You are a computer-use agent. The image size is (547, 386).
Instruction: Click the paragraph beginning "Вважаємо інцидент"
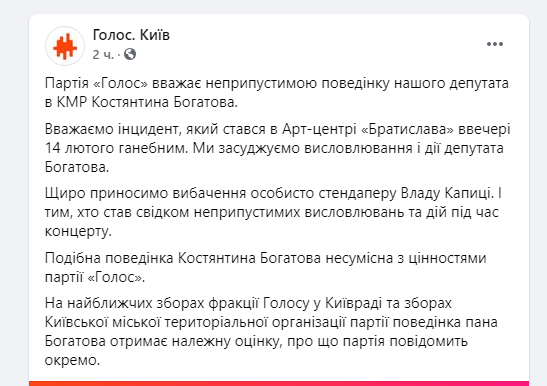pos(278,148)
